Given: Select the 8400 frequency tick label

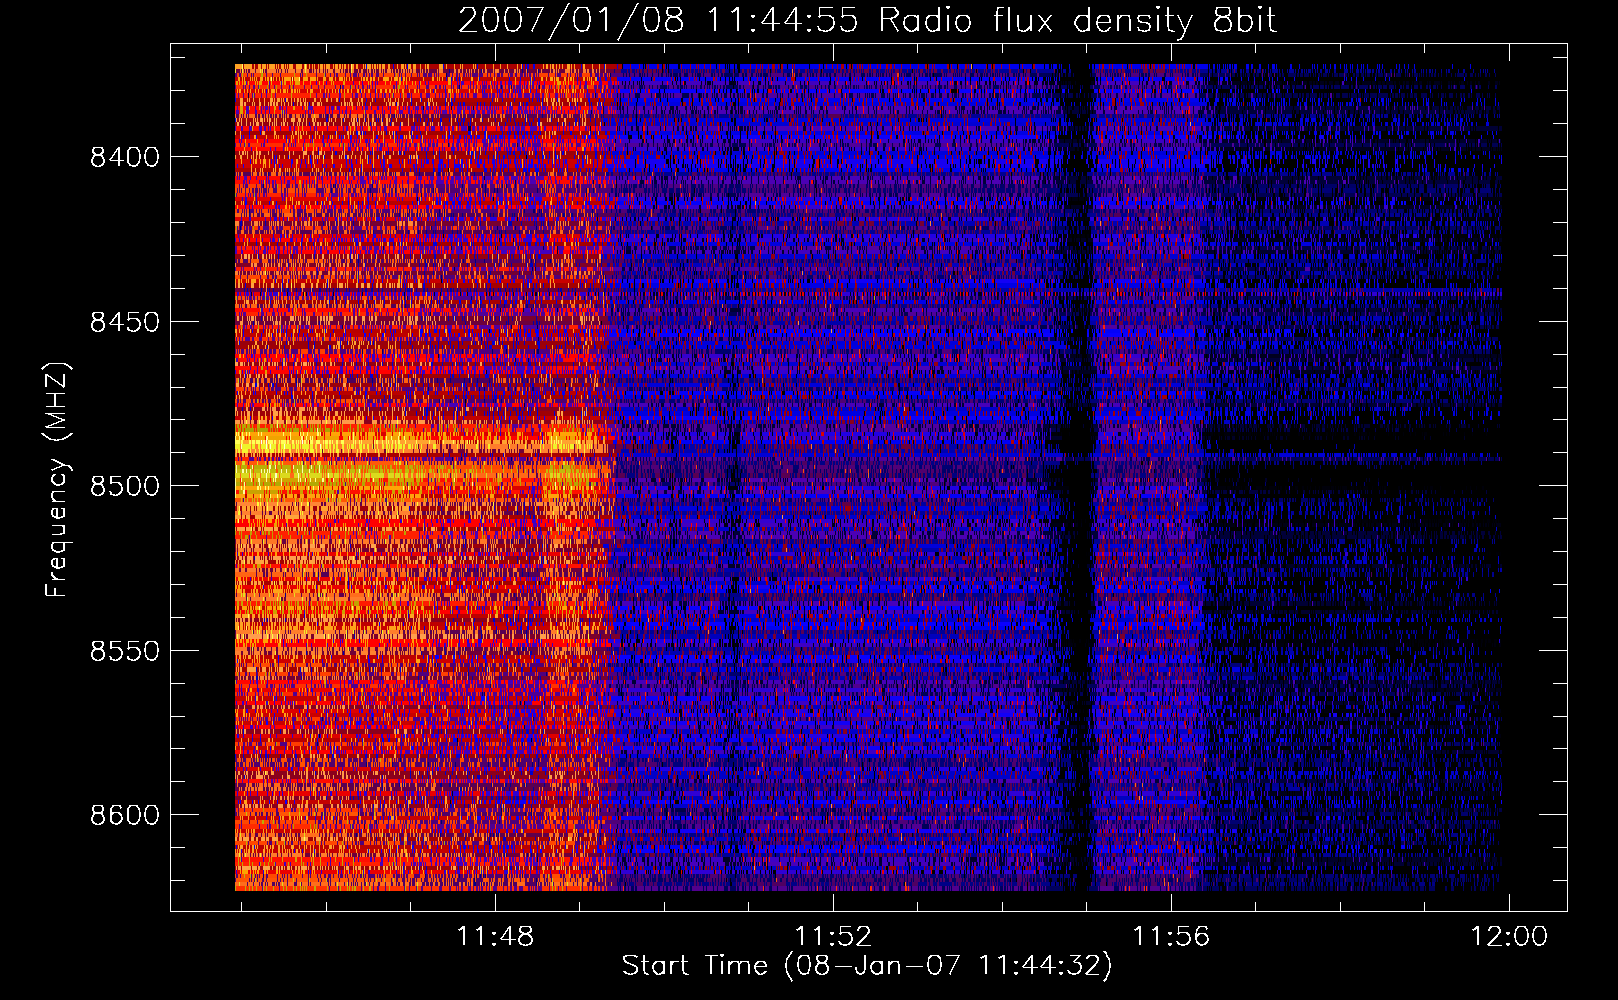Looking at the screenshot, I should [125, 157].
